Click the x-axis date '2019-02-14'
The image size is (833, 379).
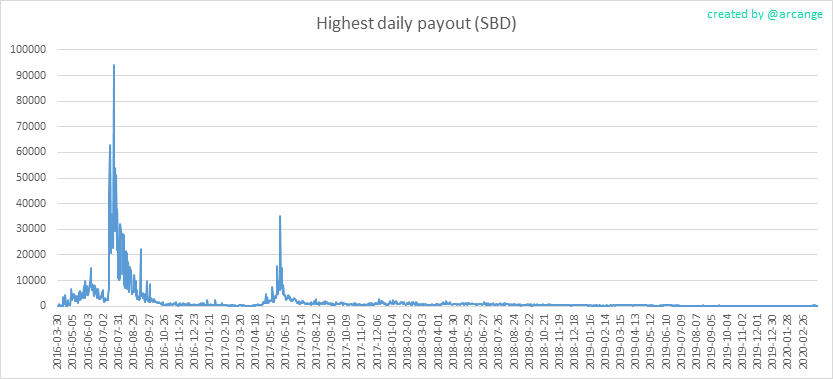pyautogui.click(x=606, y=341)
